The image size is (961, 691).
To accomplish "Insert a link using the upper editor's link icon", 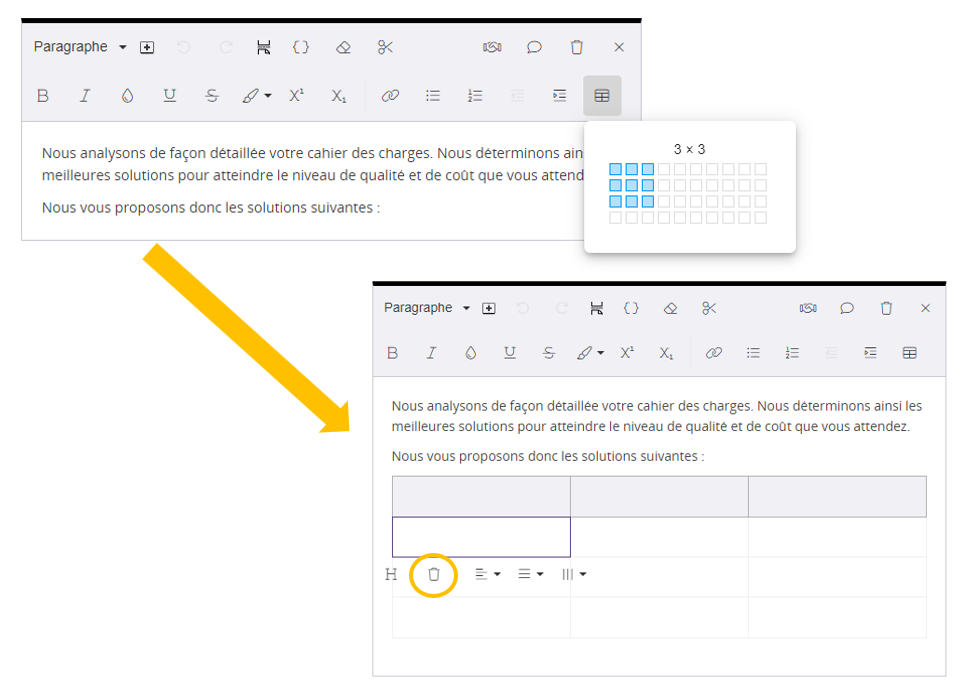I will (390, 96).
